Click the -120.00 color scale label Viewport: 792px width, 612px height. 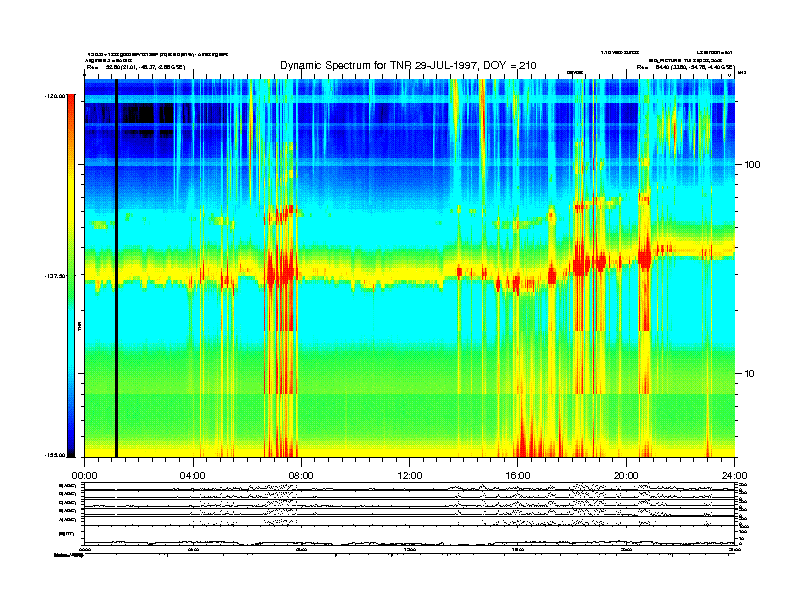coord(53,97)
